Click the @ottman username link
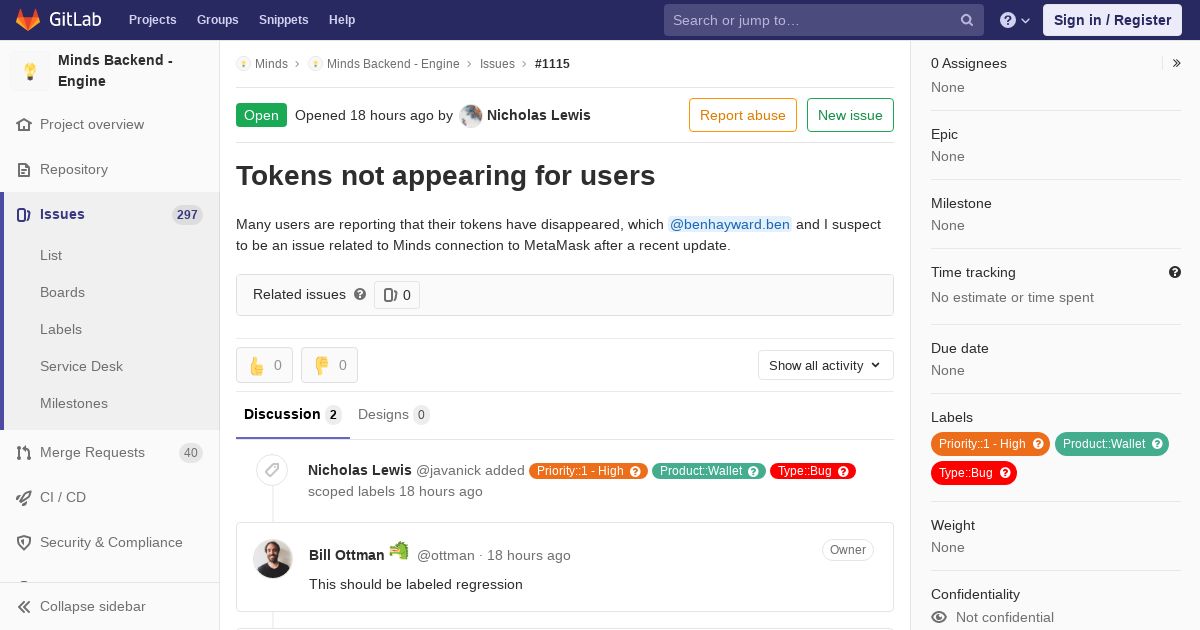The width and height of the screenshot is (1200, 630). [446, 556]
